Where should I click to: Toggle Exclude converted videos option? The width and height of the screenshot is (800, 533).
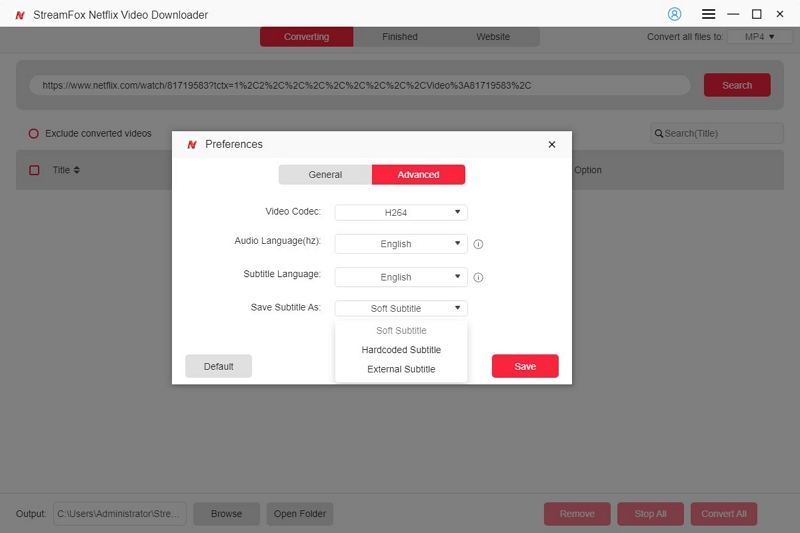[34, 134]
